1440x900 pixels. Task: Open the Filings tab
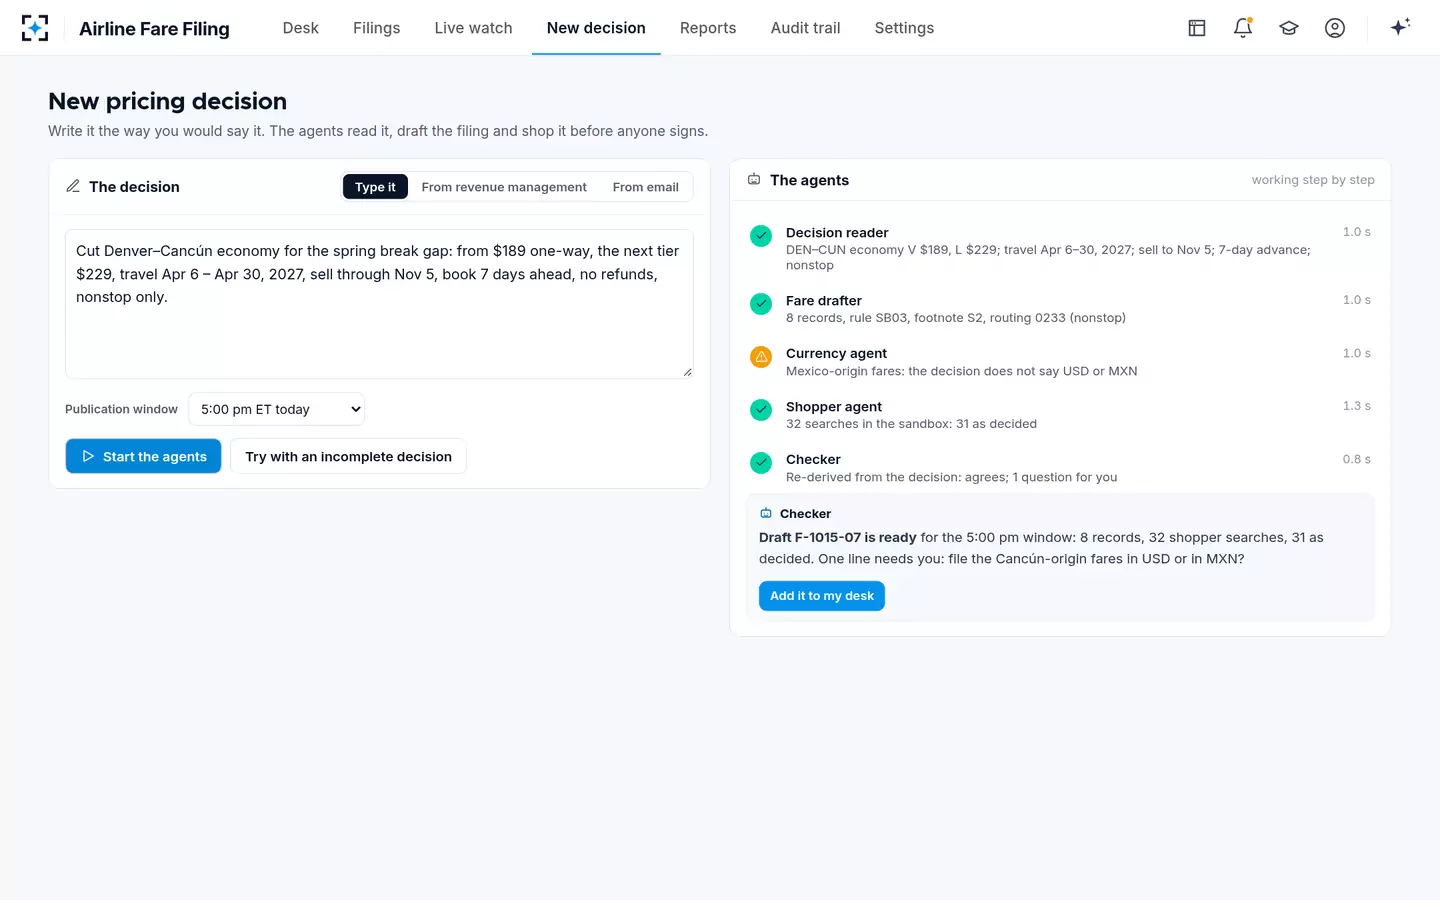coord(376,28)
